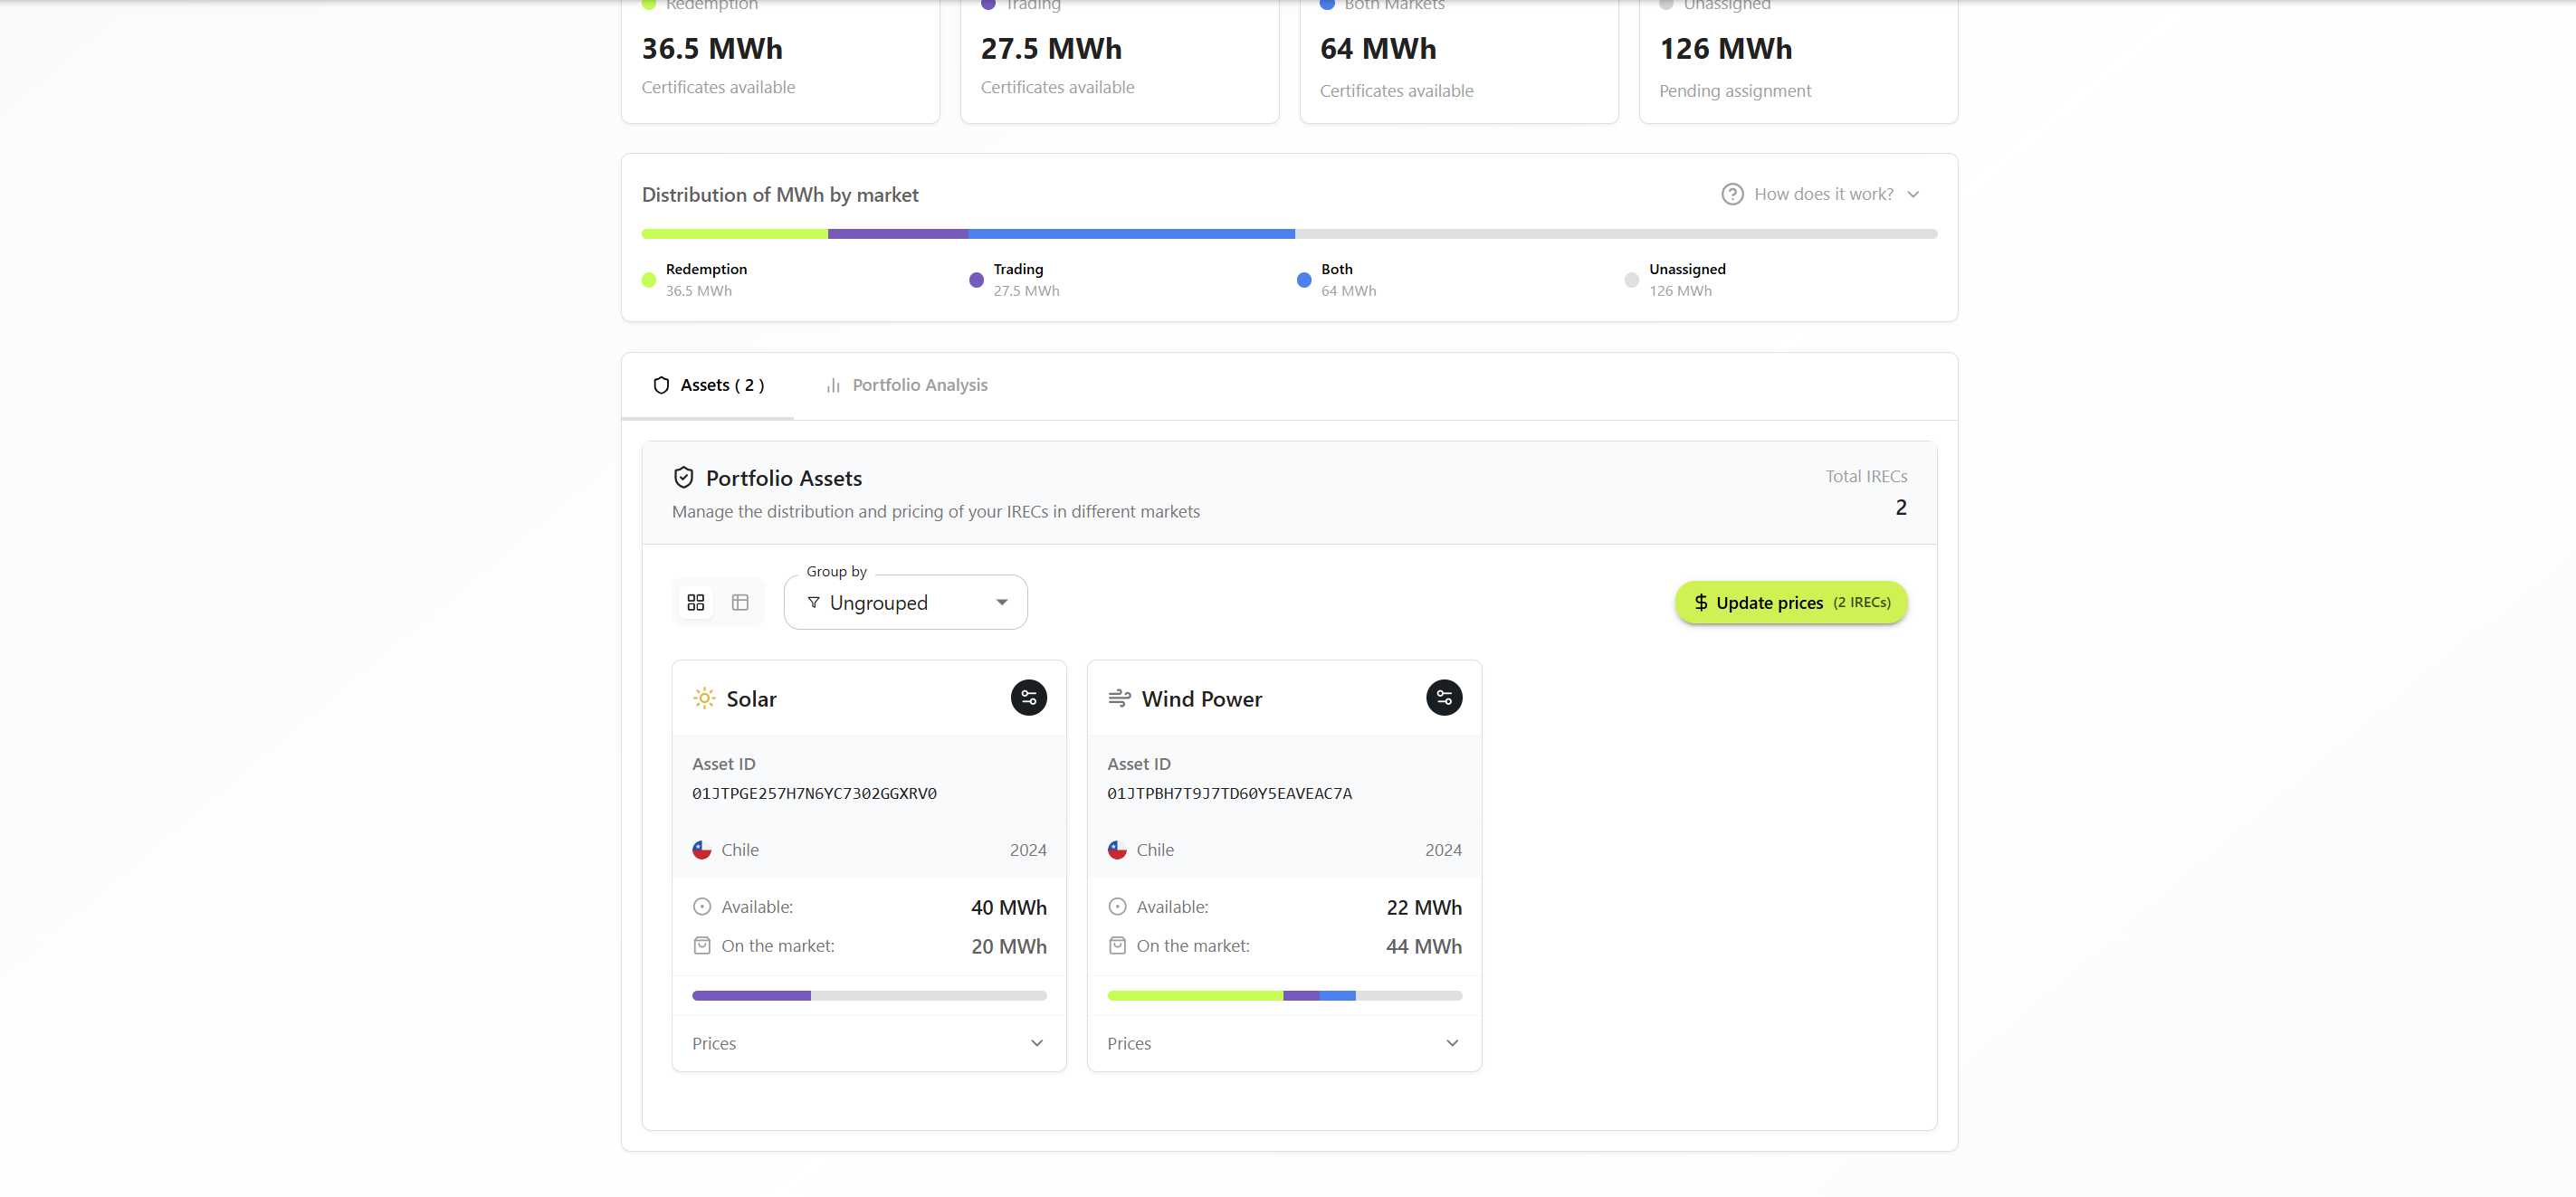Click the sun icon on Solar card
Image resolution: width=2576 pixels, height=1197 pixels.
coord(704,698)
